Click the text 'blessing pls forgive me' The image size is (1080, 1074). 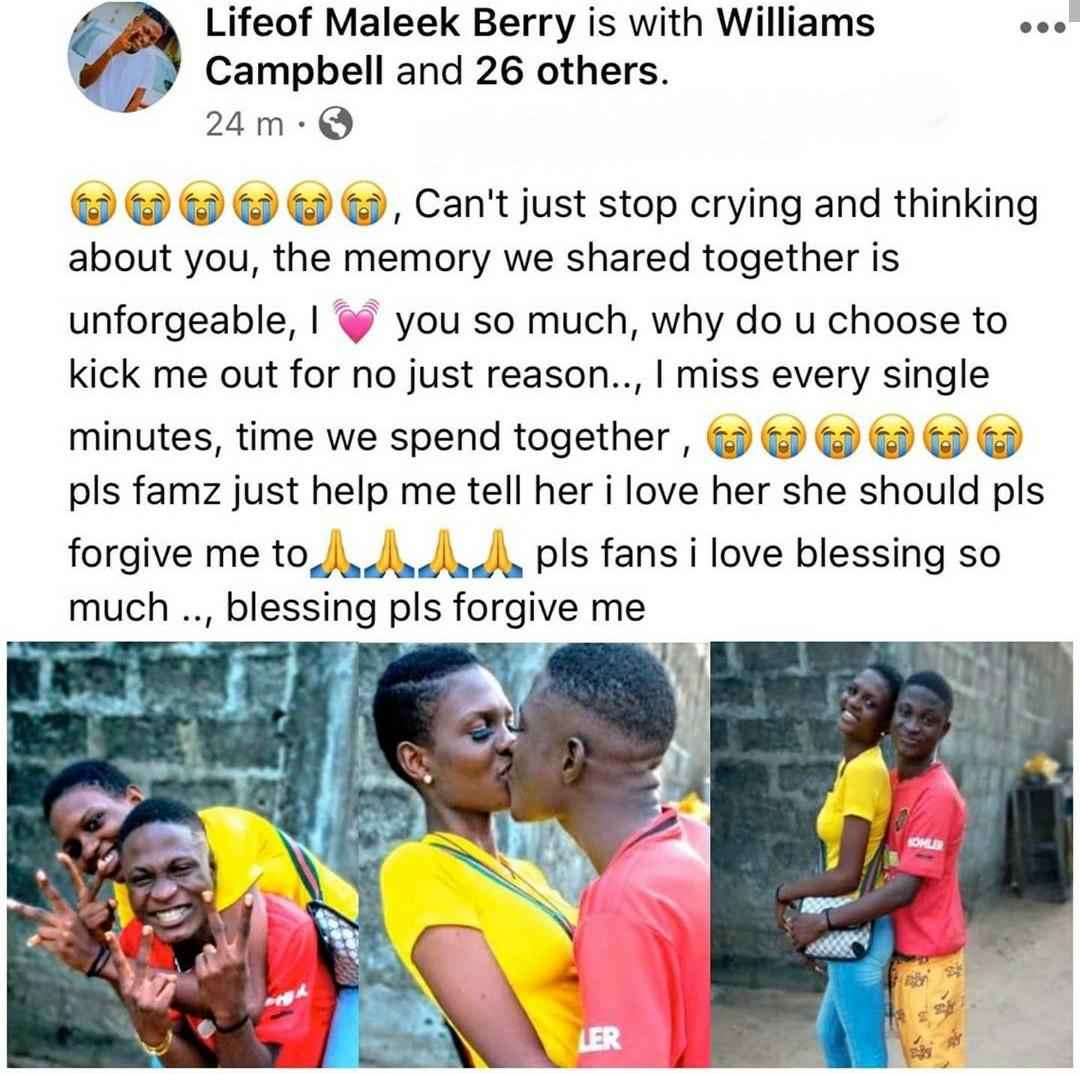pos(435,608)
